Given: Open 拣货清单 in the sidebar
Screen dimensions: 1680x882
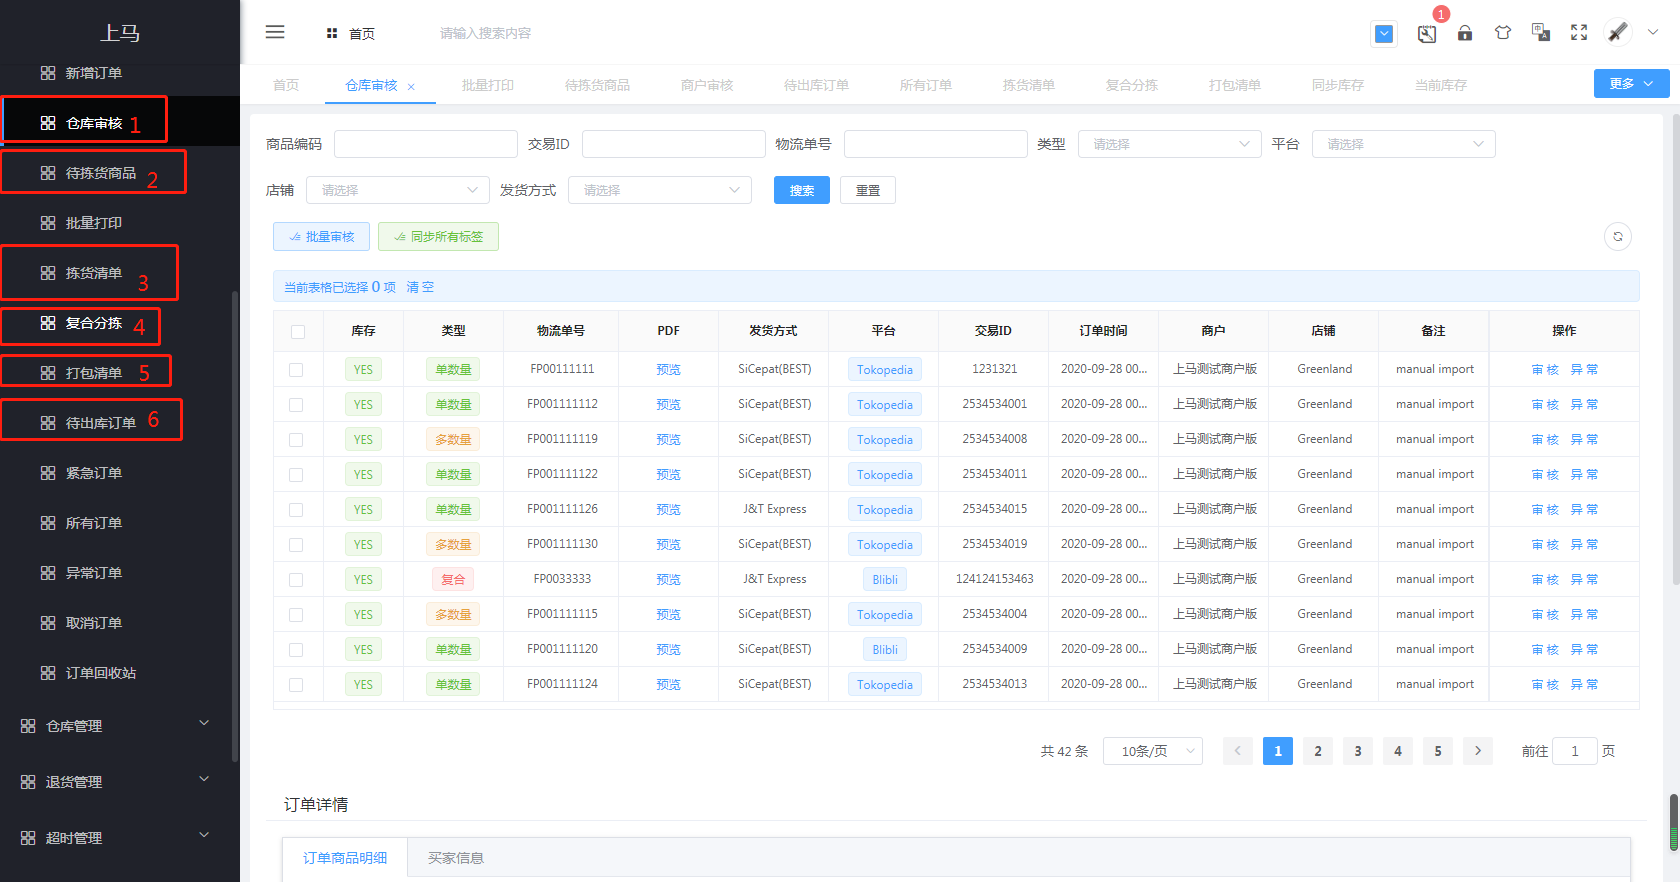Looking at the screenshot, I should point(94,273).
